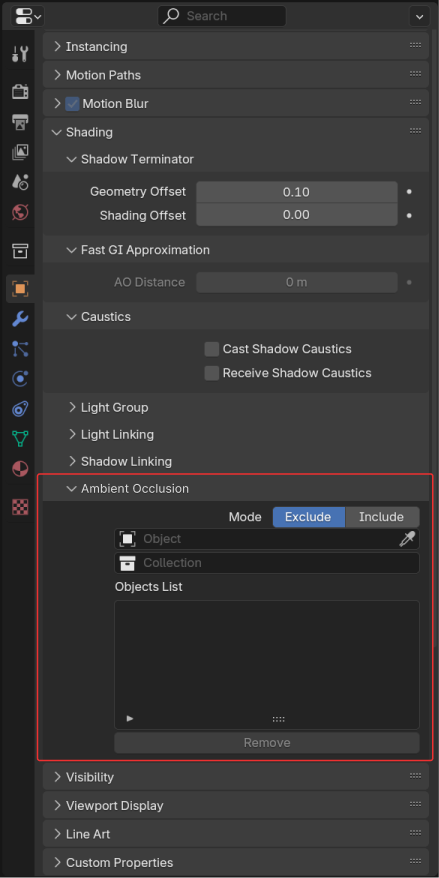
Task: Open the Output properties tab
Action: 20,122
